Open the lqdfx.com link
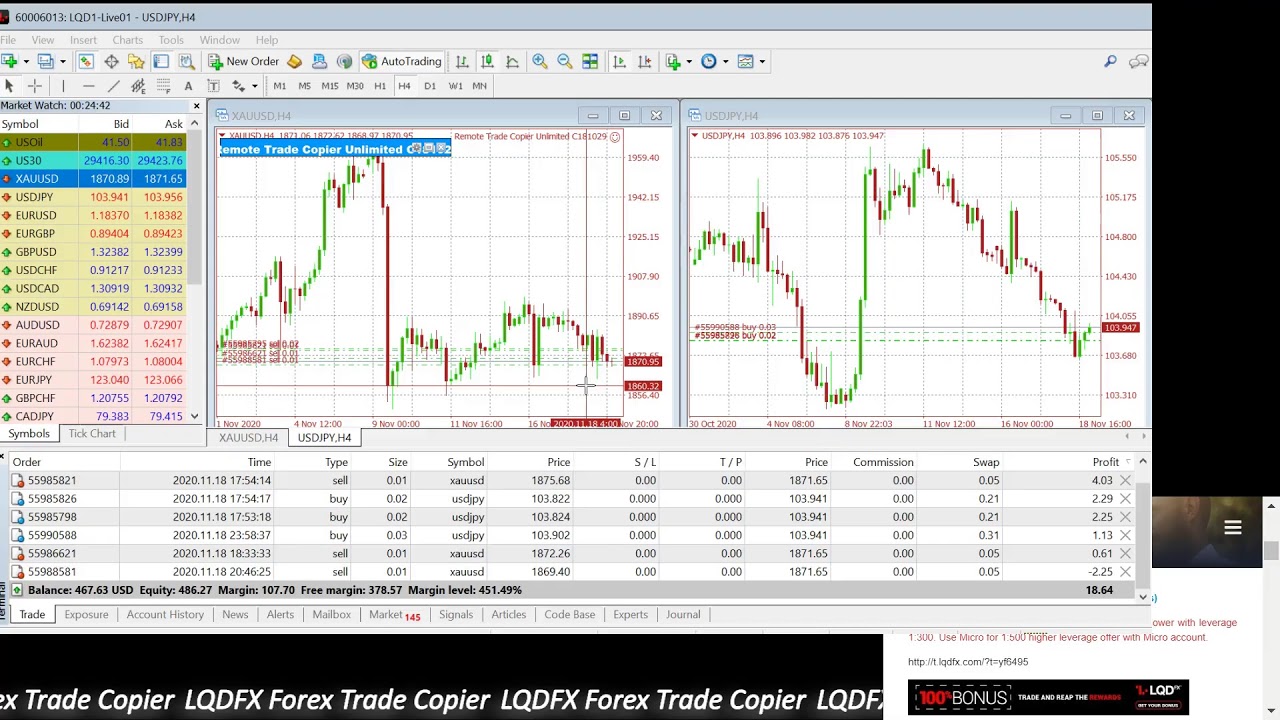Viewport: 1280px width, 720px height. point(968,662)
